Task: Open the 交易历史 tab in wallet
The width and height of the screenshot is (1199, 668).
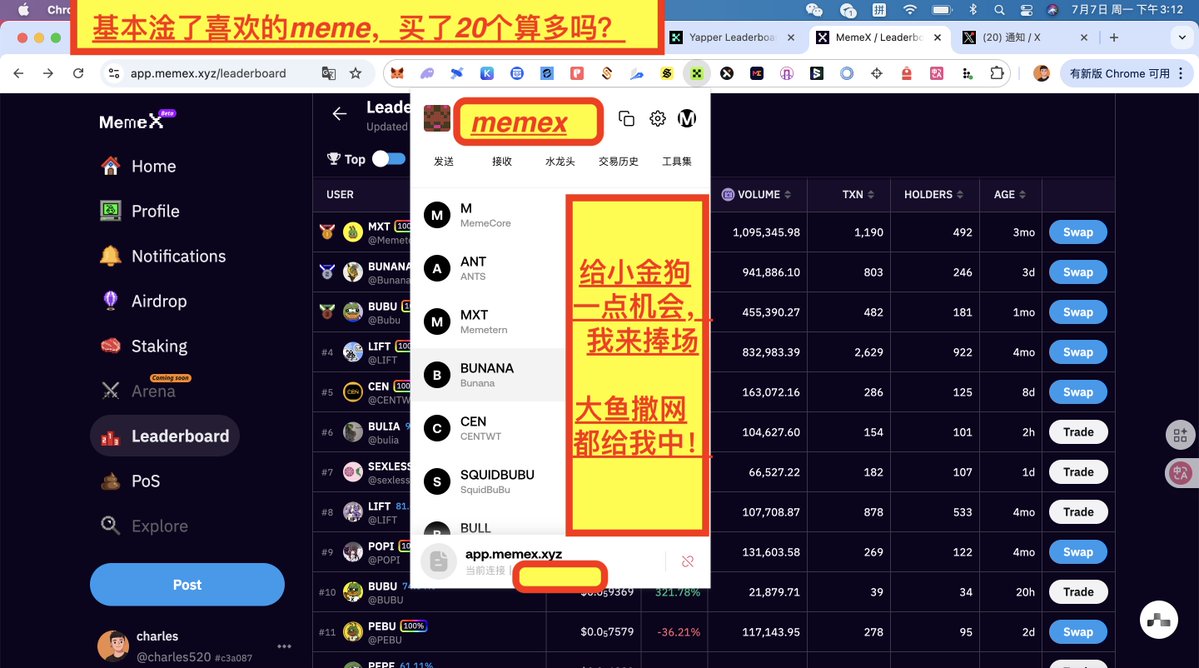Action: (618, 161)
